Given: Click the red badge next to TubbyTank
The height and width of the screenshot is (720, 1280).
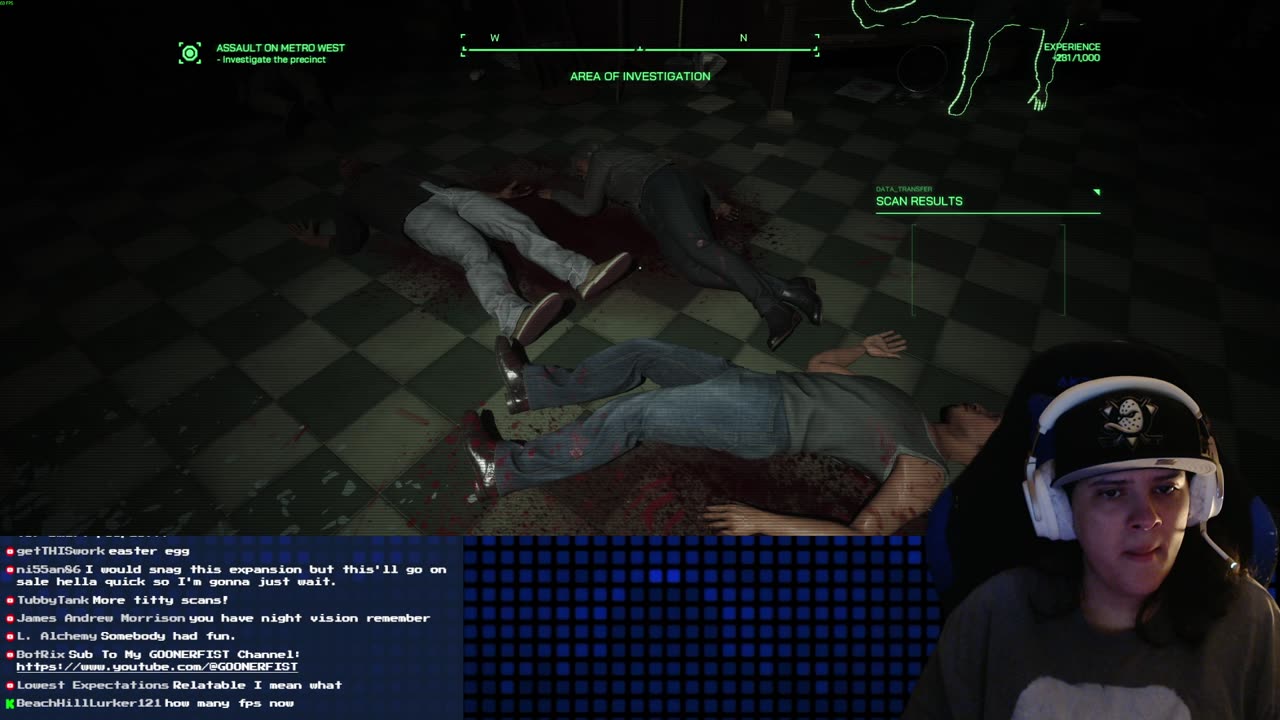Looking at the screenshot, I should pyautogui.click(x=10, y=600).
